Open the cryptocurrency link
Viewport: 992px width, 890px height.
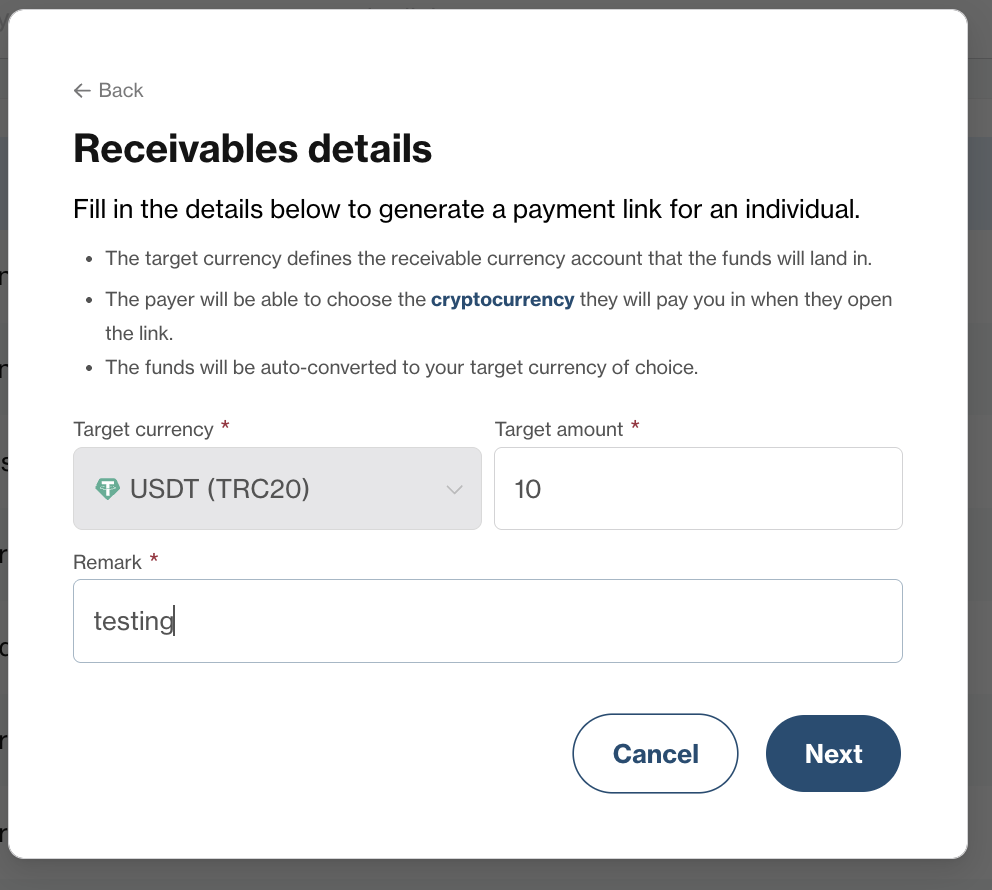point(502,299)
